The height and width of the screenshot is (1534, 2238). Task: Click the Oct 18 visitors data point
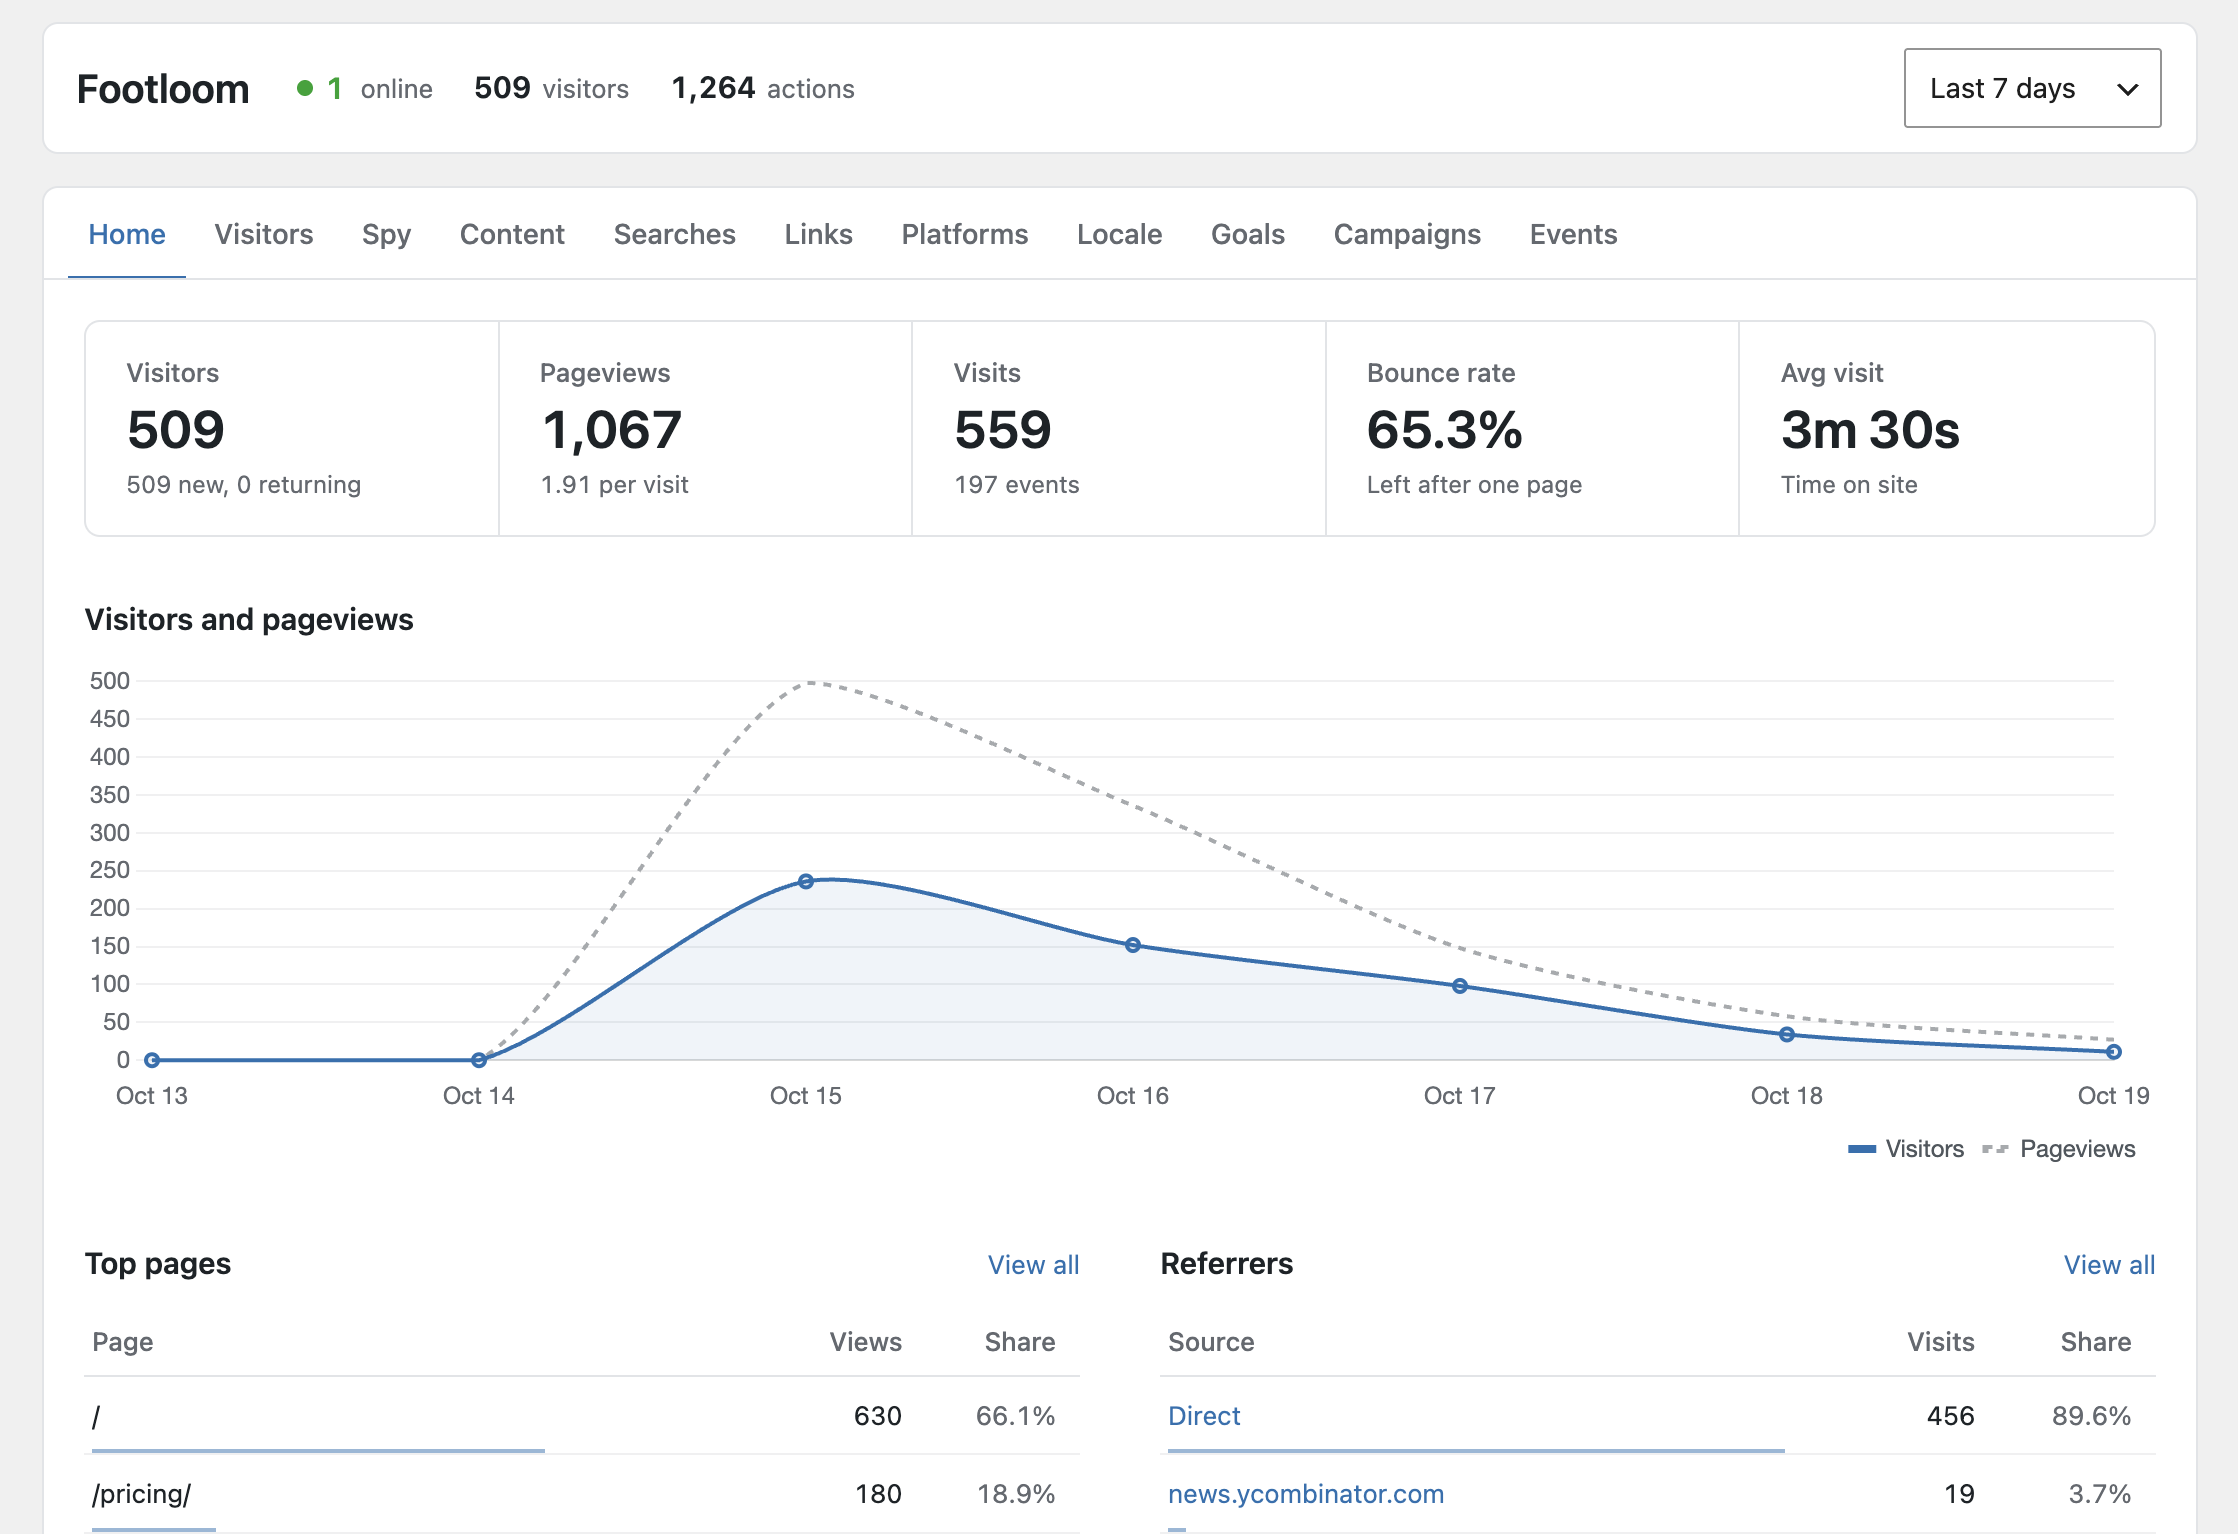[x=1787, y=1035]
